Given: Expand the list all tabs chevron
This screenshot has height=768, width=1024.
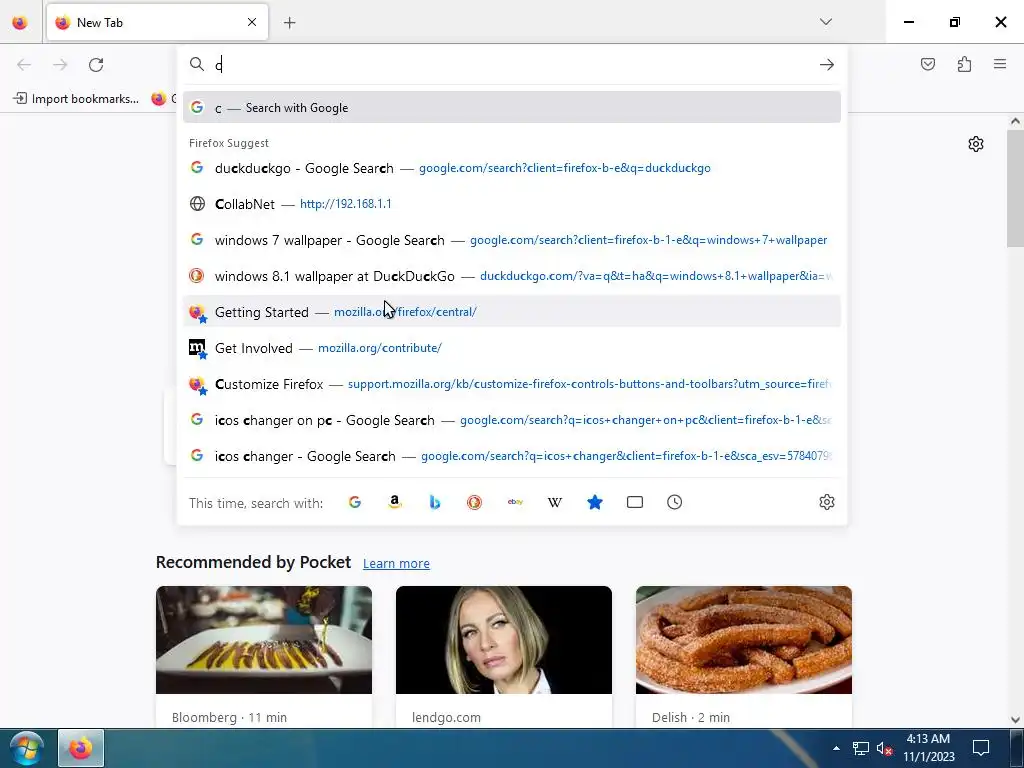Looking at the screenshot, I should (826, 22).
